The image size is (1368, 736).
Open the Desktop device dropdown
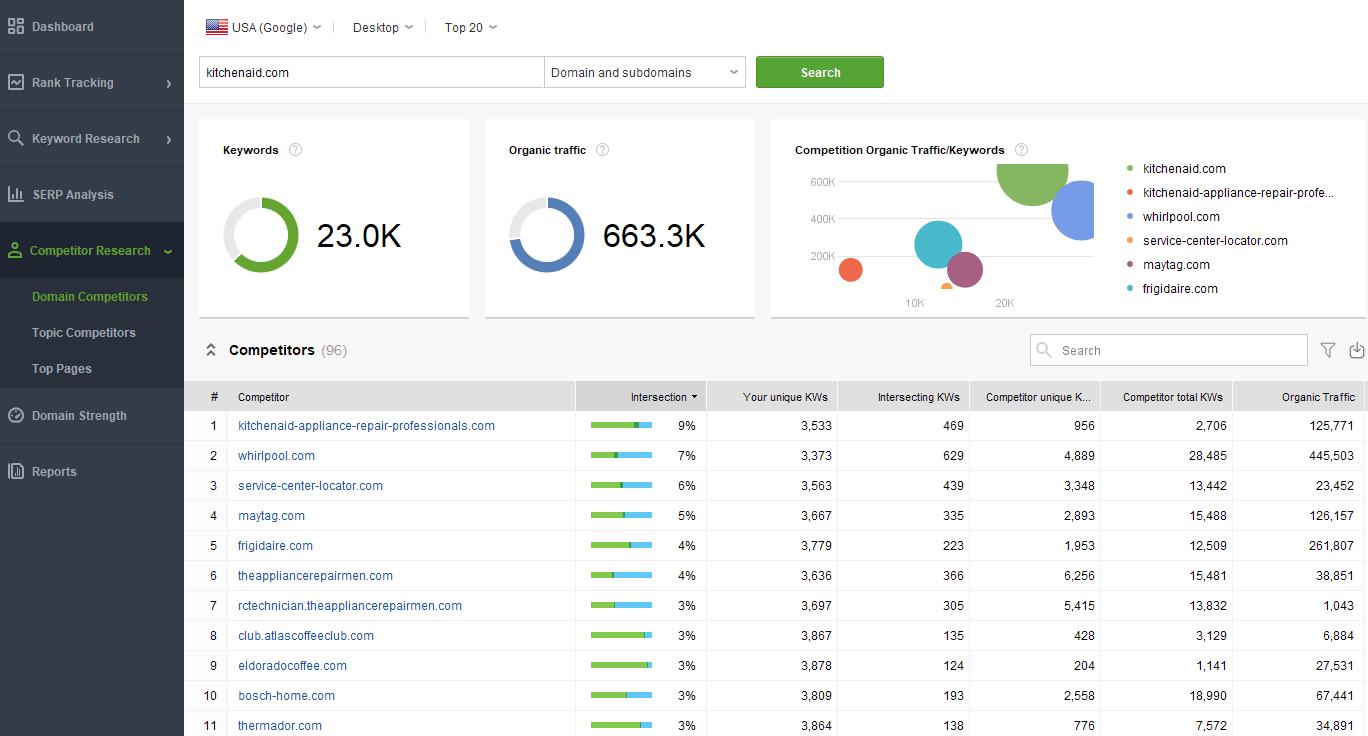pyautogui.click(x=383, y=27)
